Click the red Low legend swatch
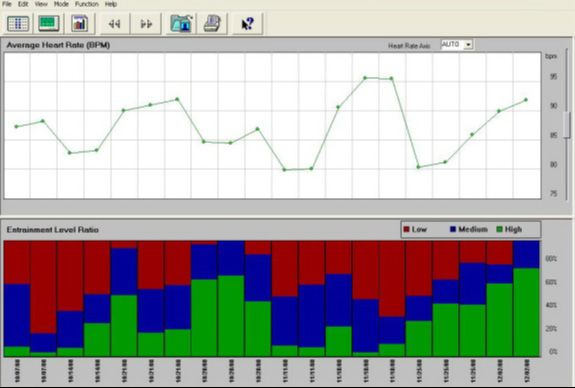The image size is (575, 388). coord(406,229)
